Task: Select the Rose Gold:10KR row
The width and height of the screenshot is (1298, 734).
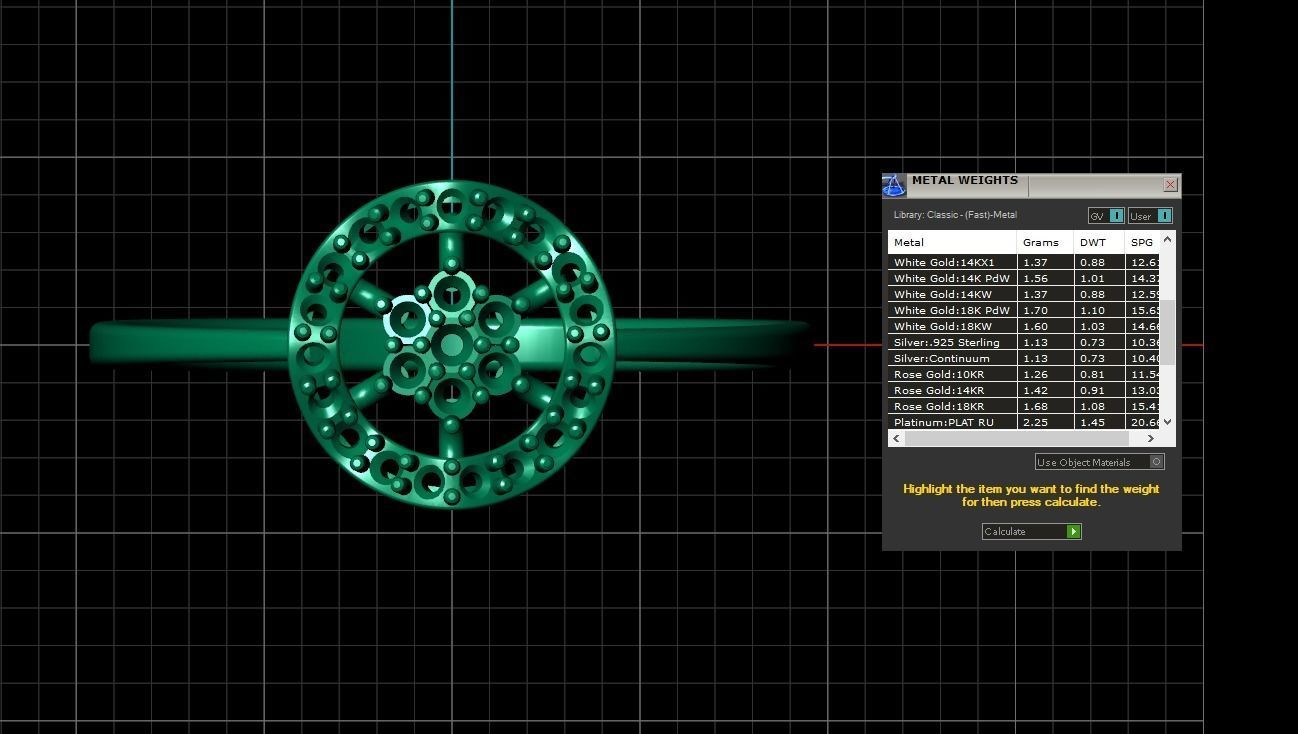Action: (1024, 374)
